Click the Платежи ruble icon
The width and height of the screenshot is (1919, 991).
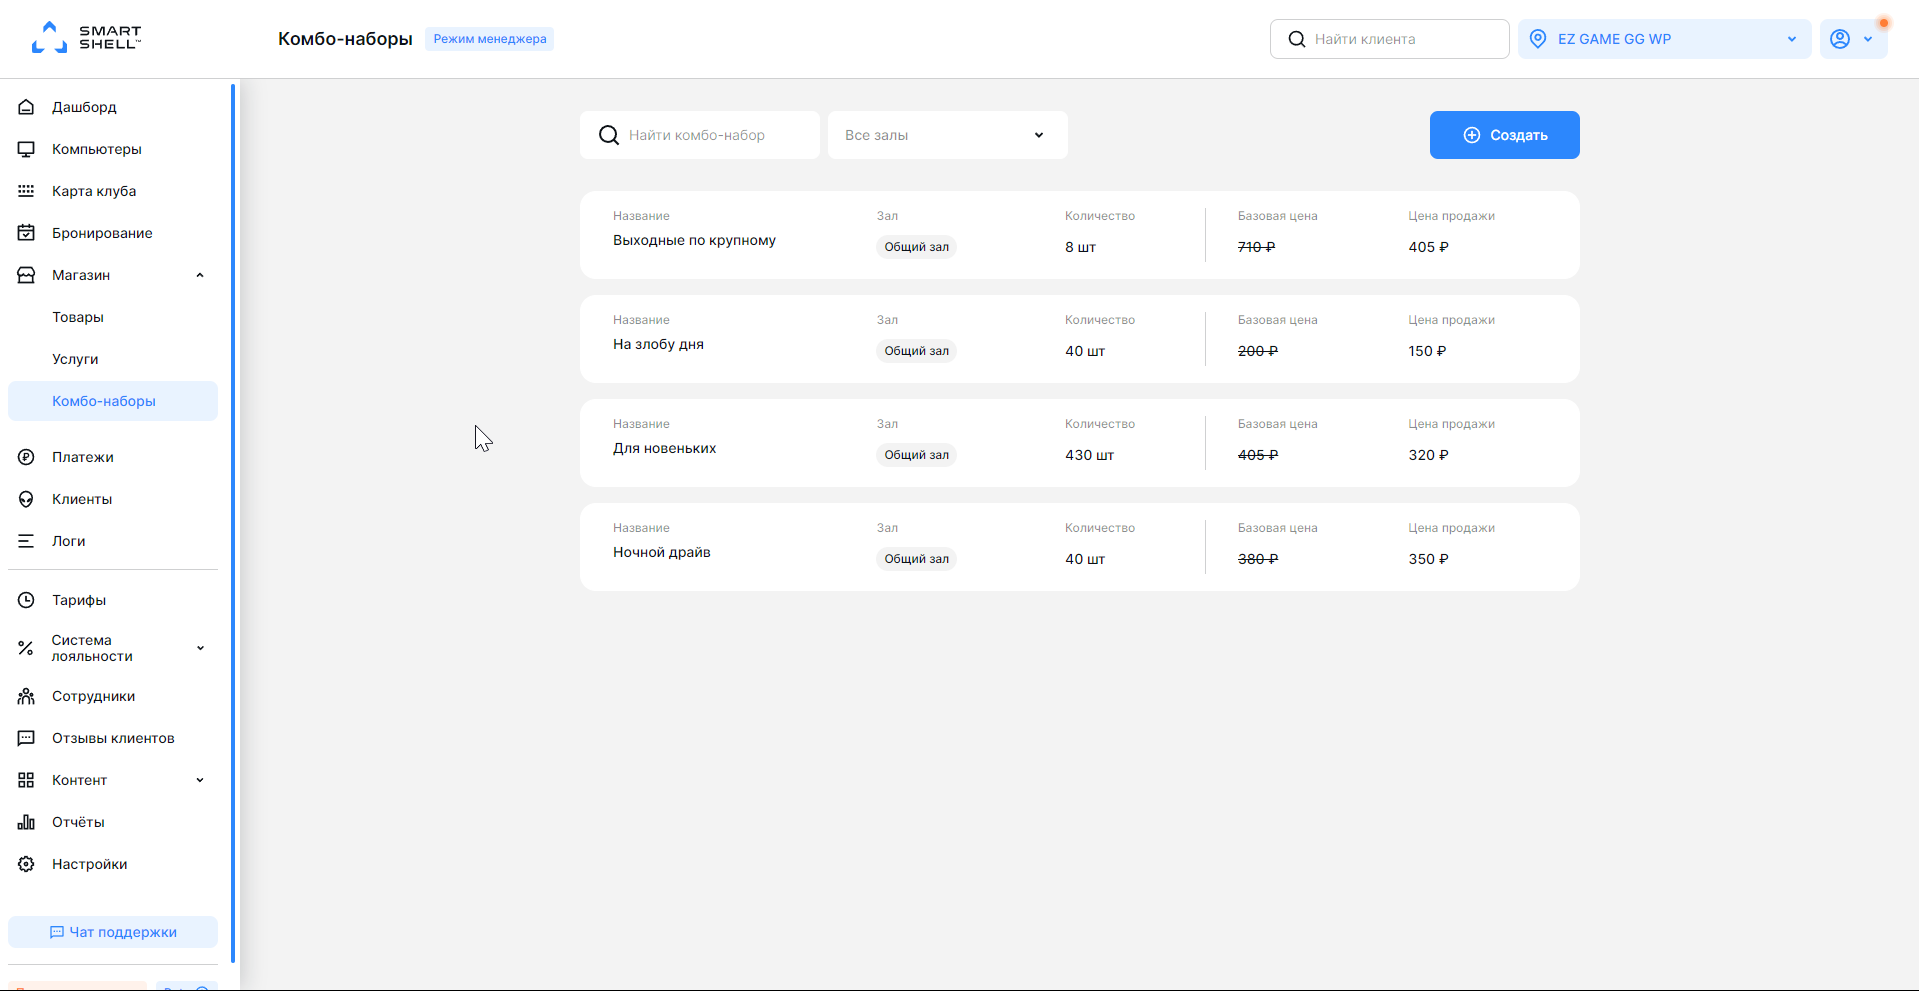(x=26, y=457)
